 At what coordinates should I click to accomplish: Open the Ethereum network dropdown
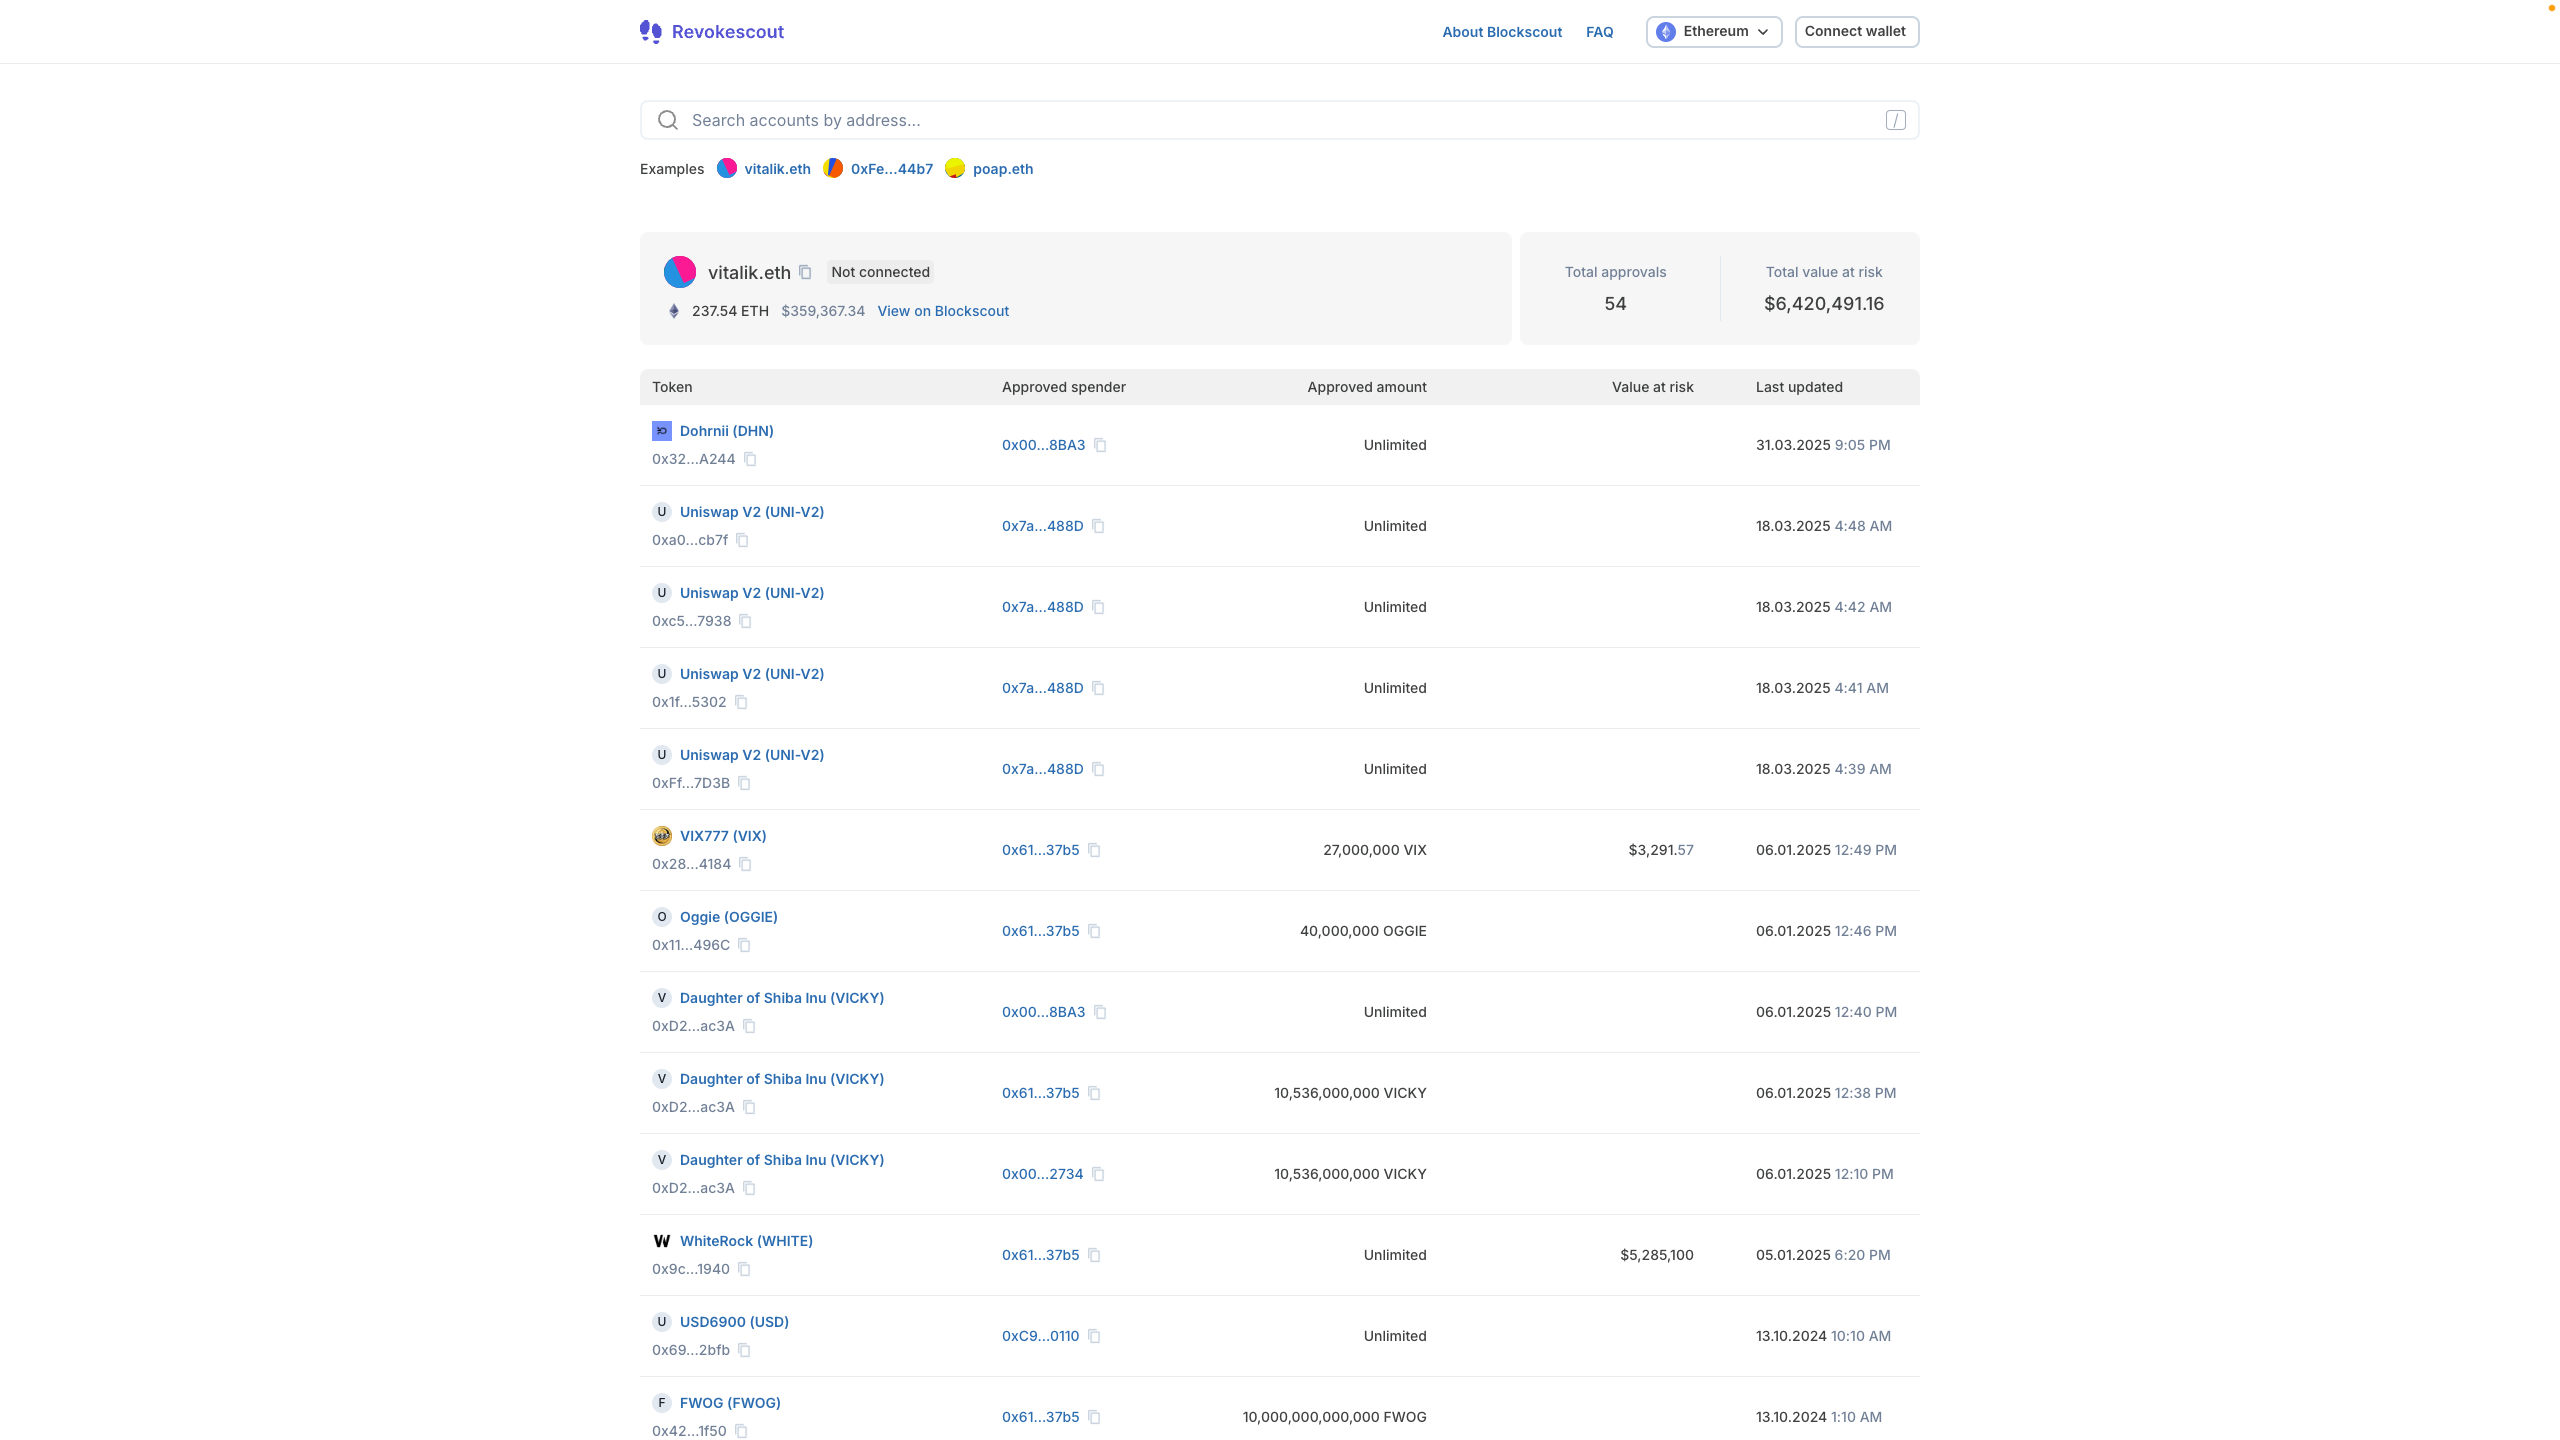click(x=1714, y=32)
